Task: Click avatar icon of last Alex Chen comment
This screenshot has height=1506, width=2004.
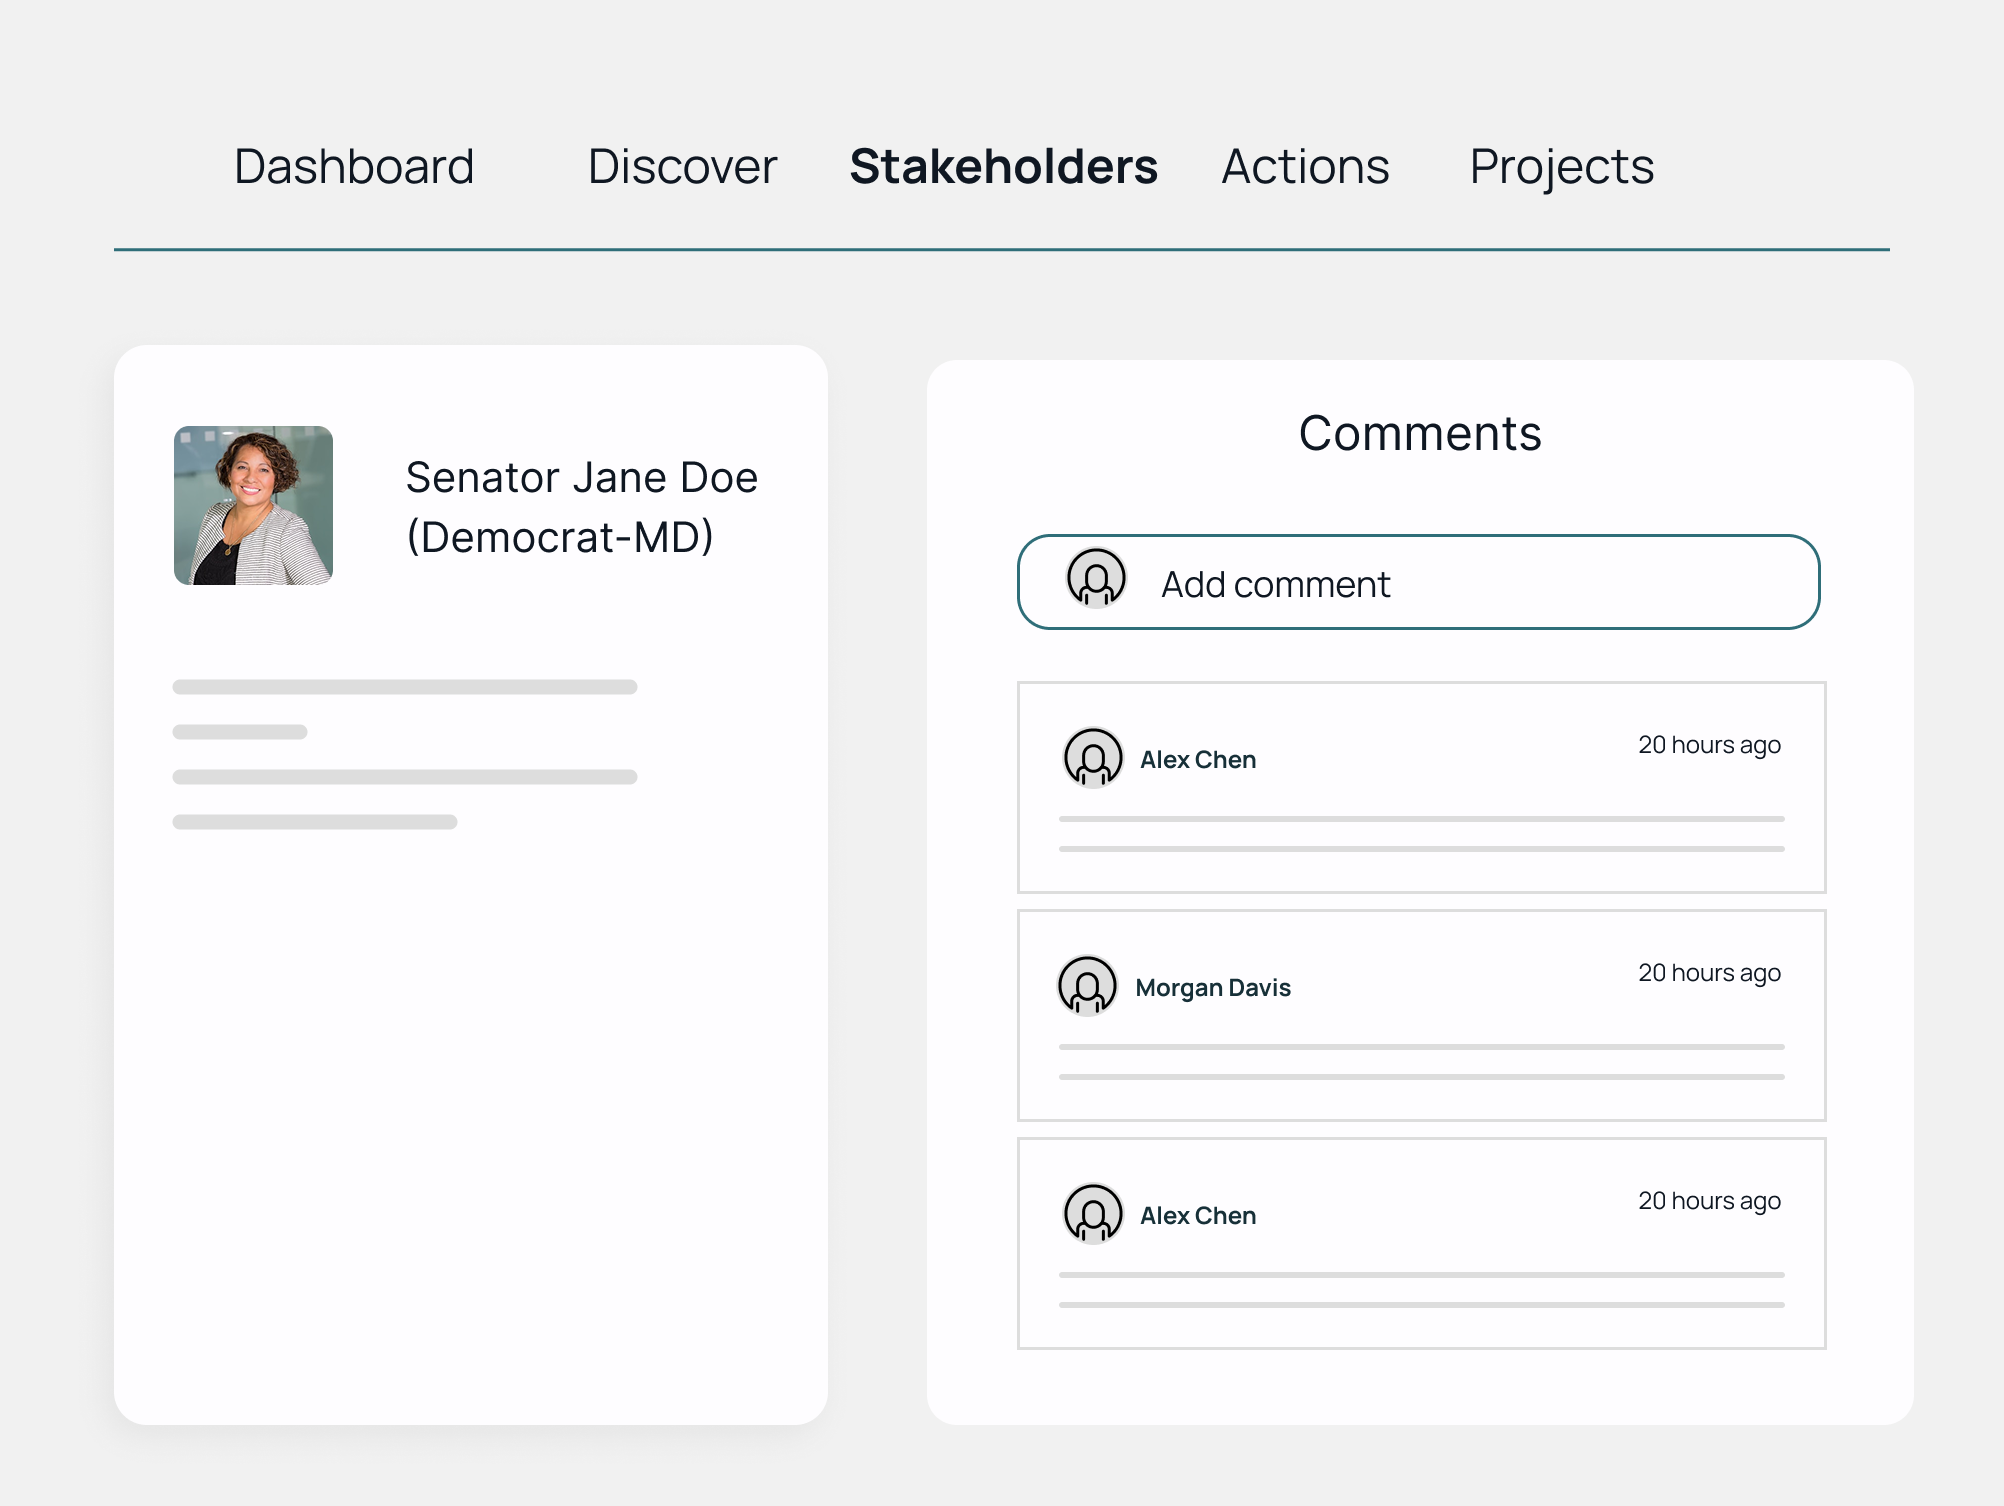Action: point(1093,1213)
